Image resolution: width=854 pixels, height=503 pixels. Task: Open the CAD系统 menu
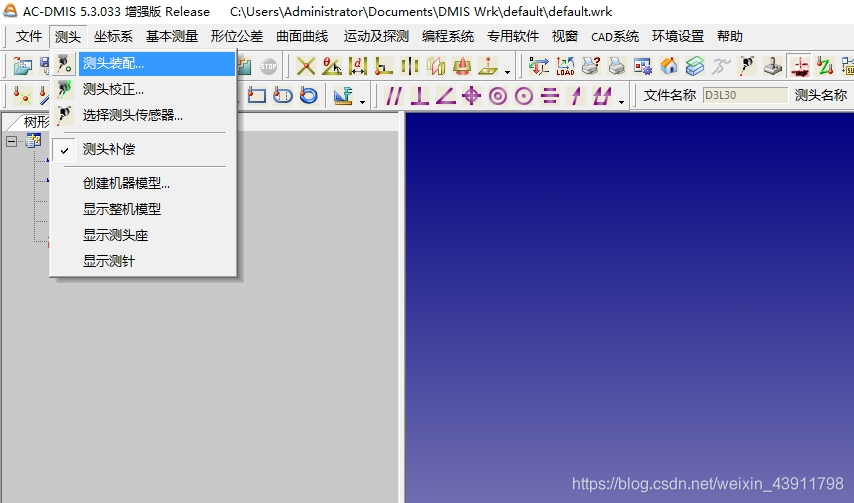615,36
